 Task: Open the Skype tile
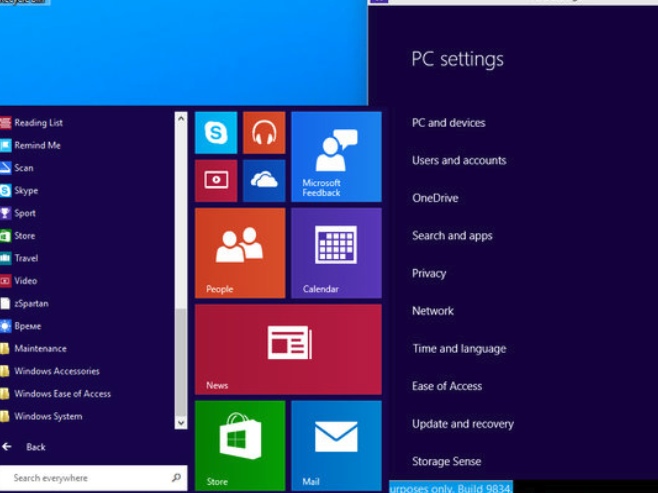click(x=216, y=133)
